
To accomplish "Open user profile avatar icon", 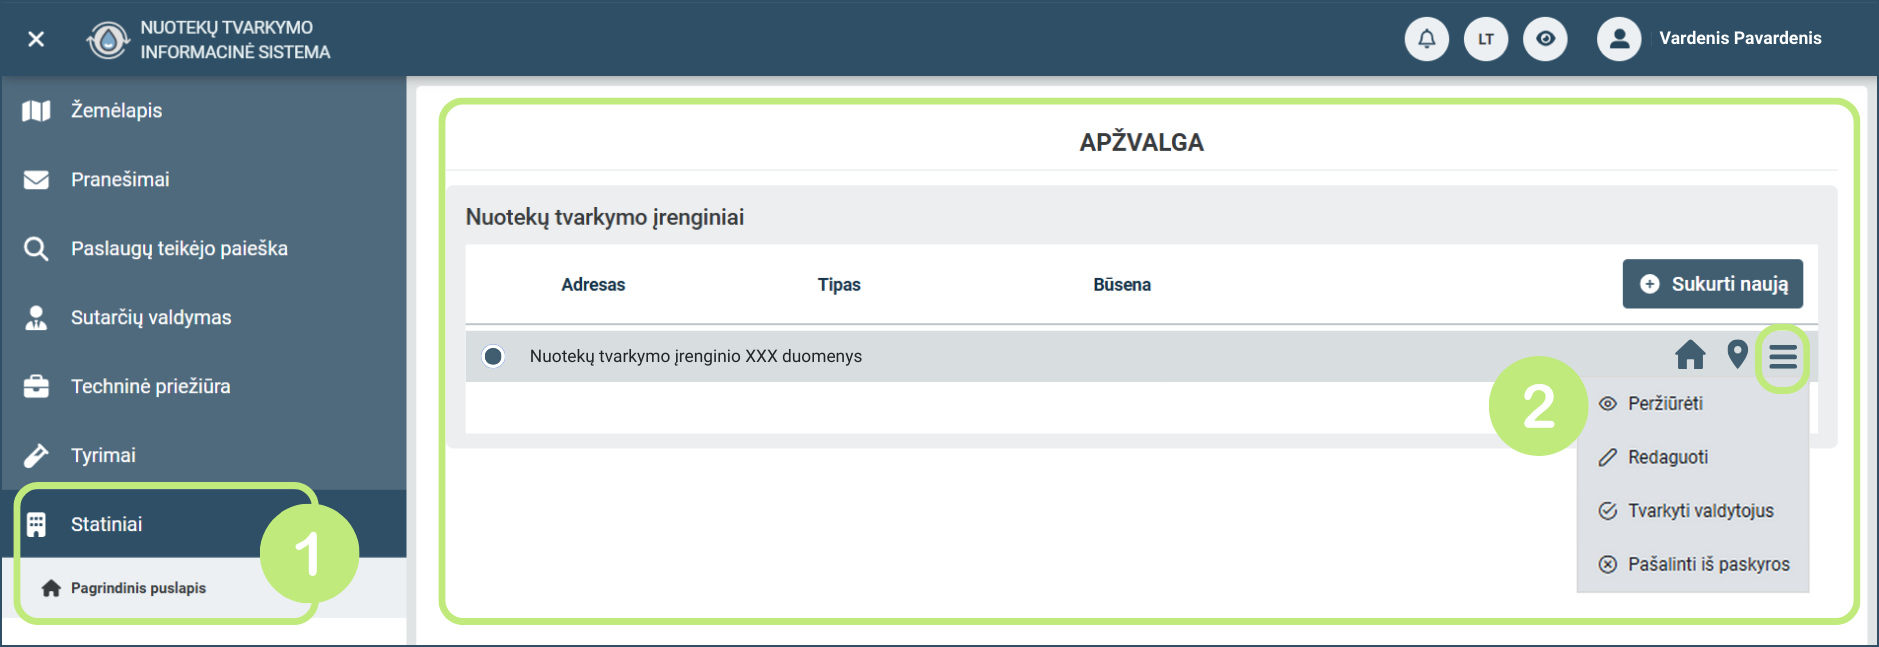I will click(x=1619, y=39).
